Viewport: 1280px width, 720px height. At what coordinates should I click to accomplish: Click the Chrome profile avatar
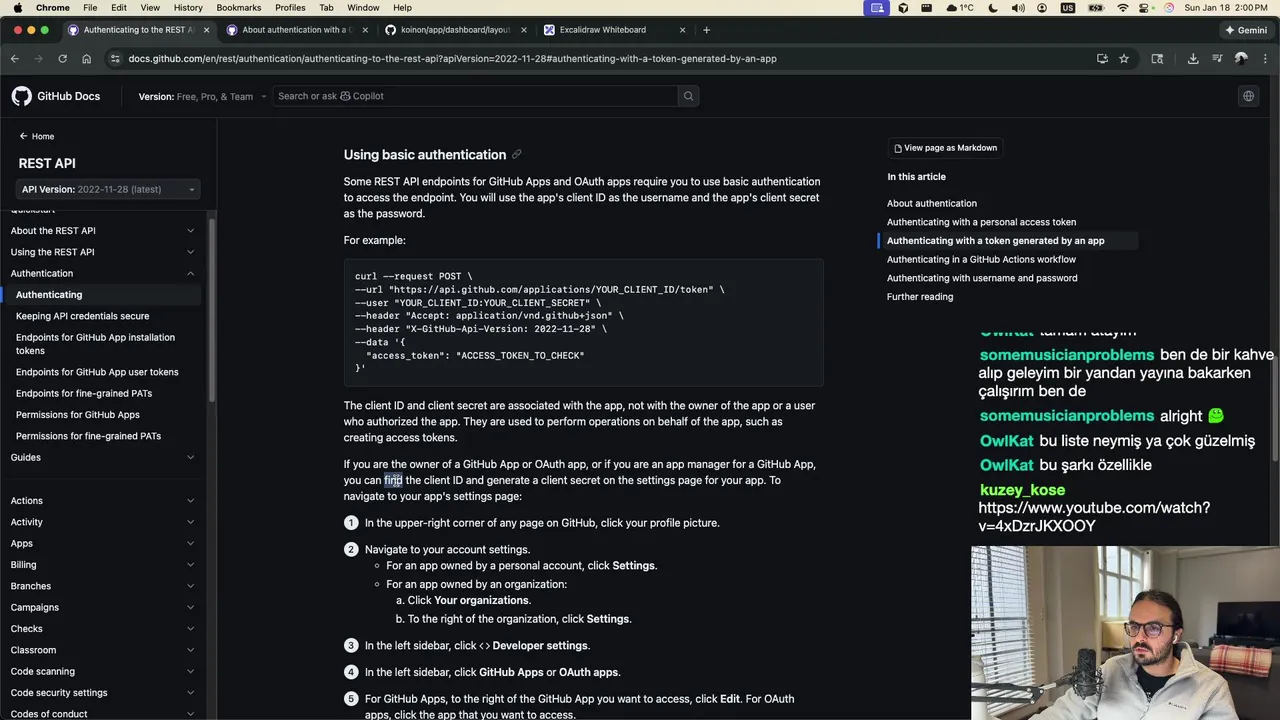point(1241,58)
